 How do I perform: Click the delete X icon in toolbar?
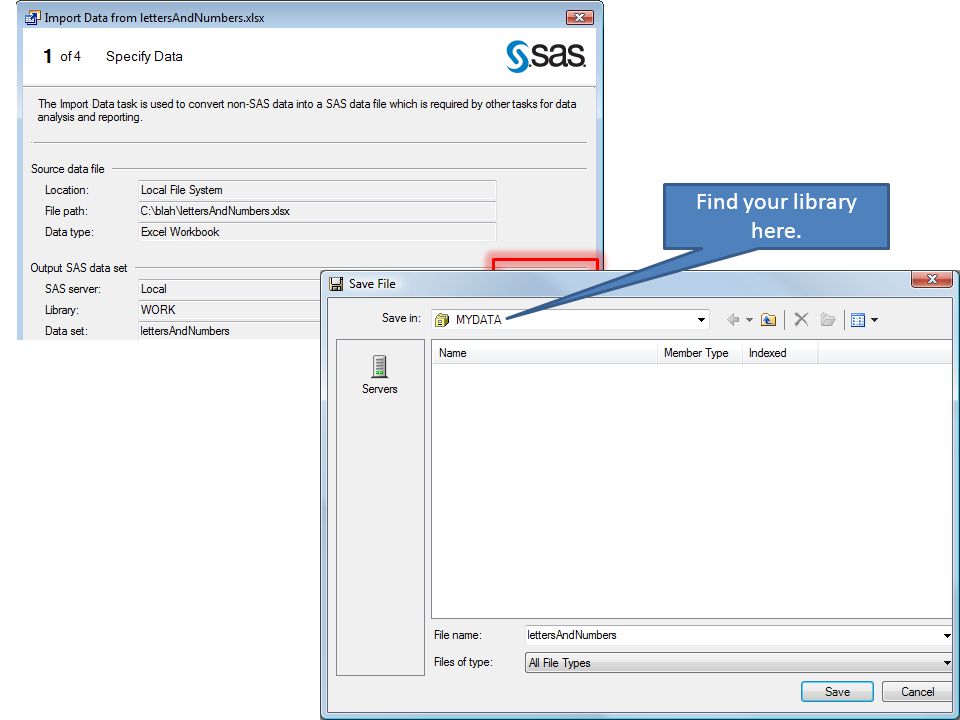click(801, 319)
